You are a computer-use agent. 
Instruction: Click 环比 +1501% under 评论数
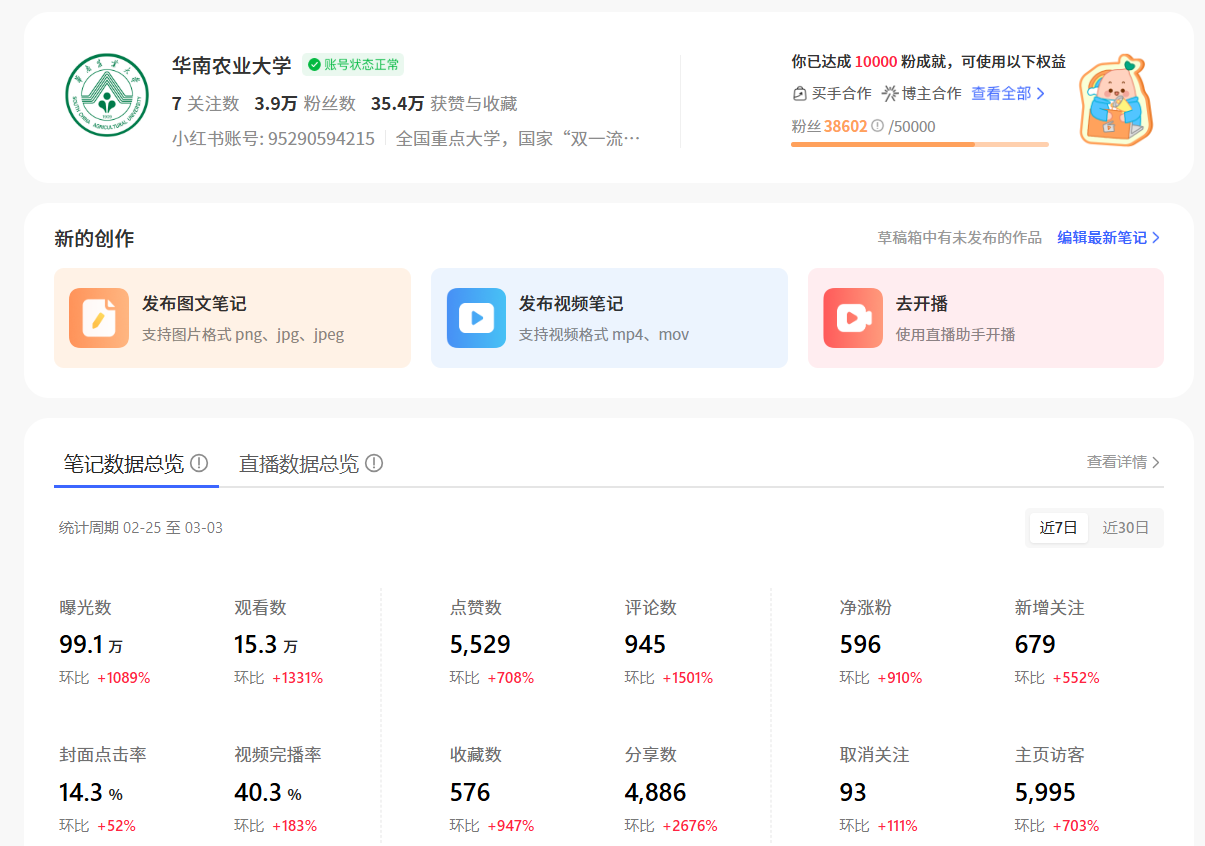tap(669, 678)
